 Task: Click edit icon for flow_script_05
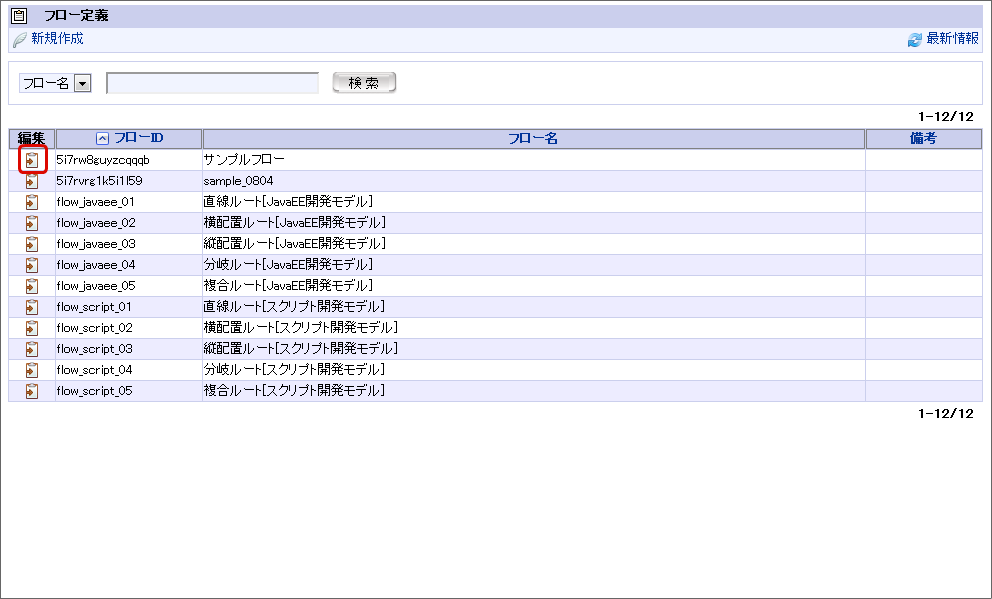point(32,391)
